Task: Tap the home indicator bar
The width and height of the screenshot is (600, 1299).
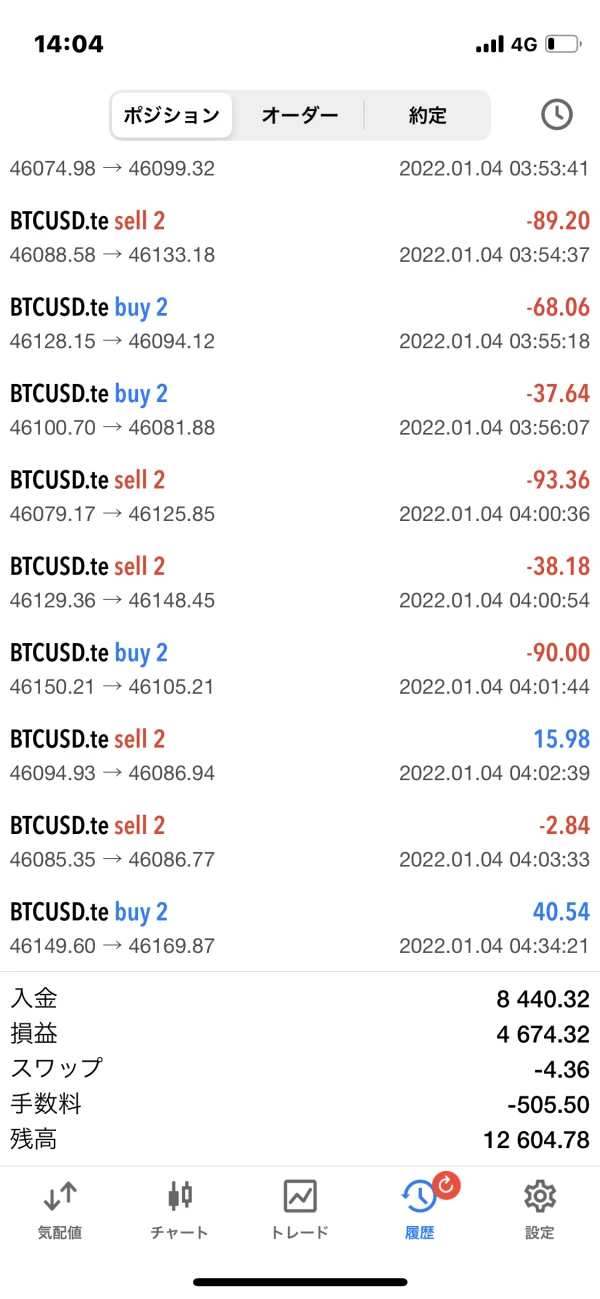Action: coord(300,1282)
